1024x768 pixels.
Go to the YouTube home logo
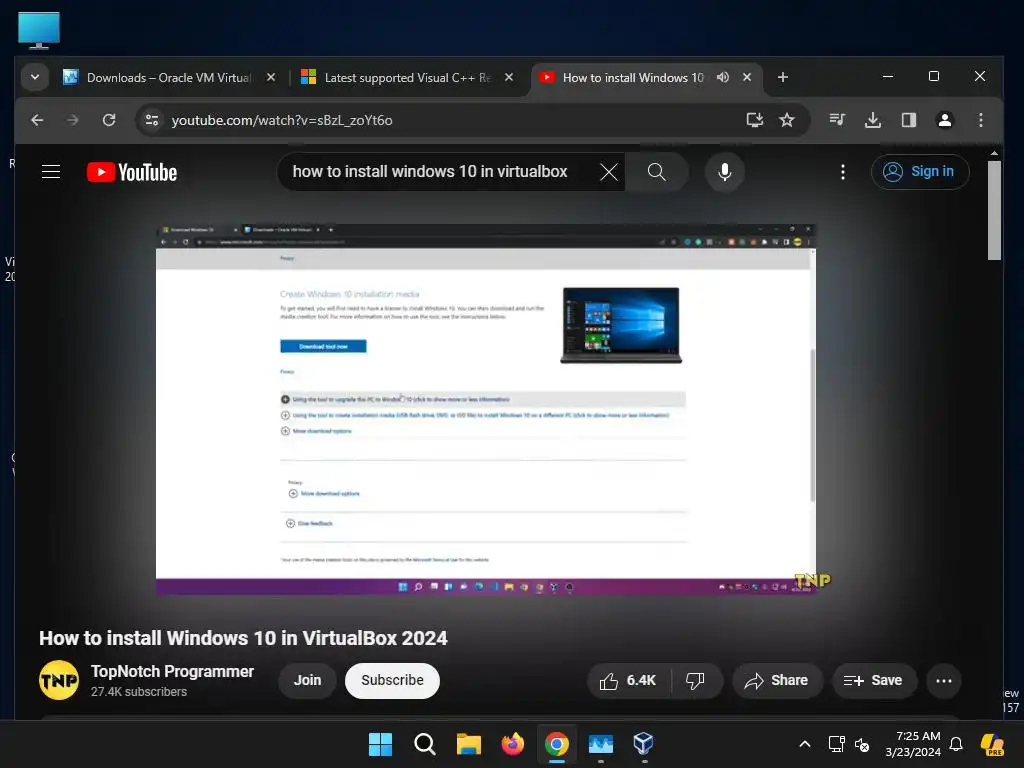(x=132, y=172)
